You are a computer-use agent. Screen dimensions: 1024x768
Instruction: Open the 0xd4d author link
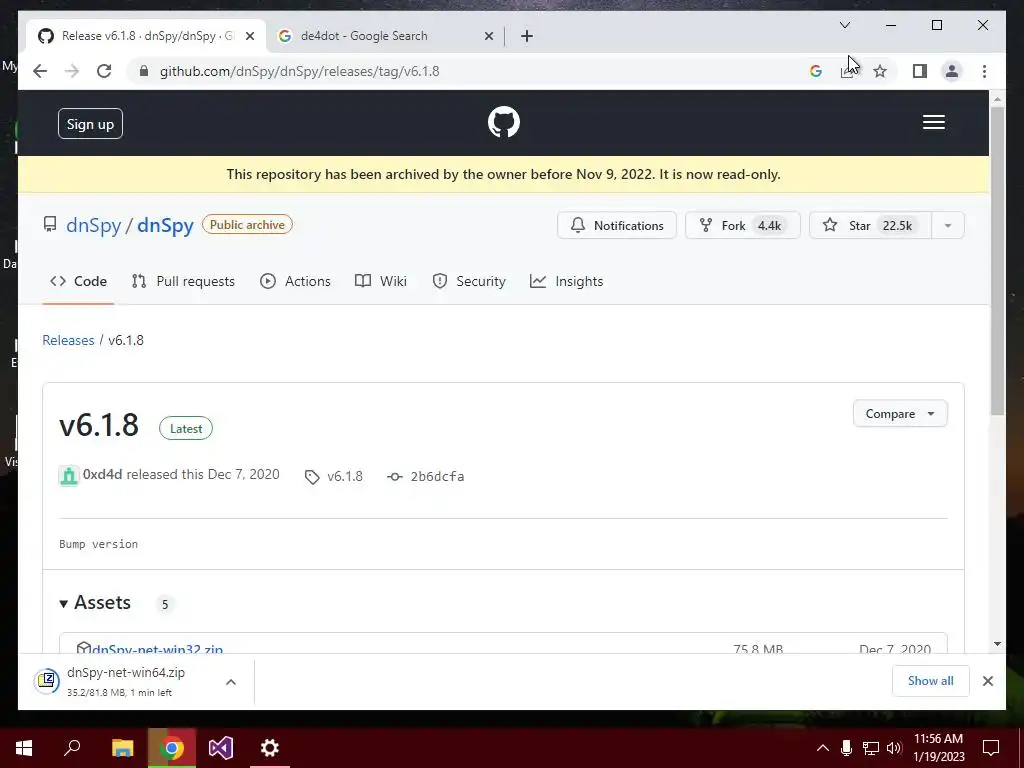[103, 474]
